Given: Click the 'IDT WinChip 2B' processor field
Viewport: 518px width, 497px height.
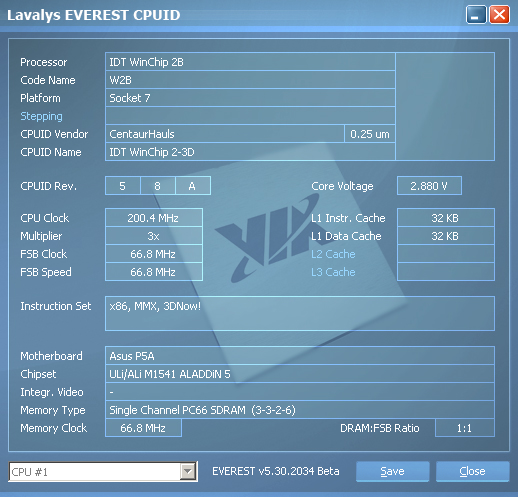Looking at the screenshot, I should pos(250,62).
